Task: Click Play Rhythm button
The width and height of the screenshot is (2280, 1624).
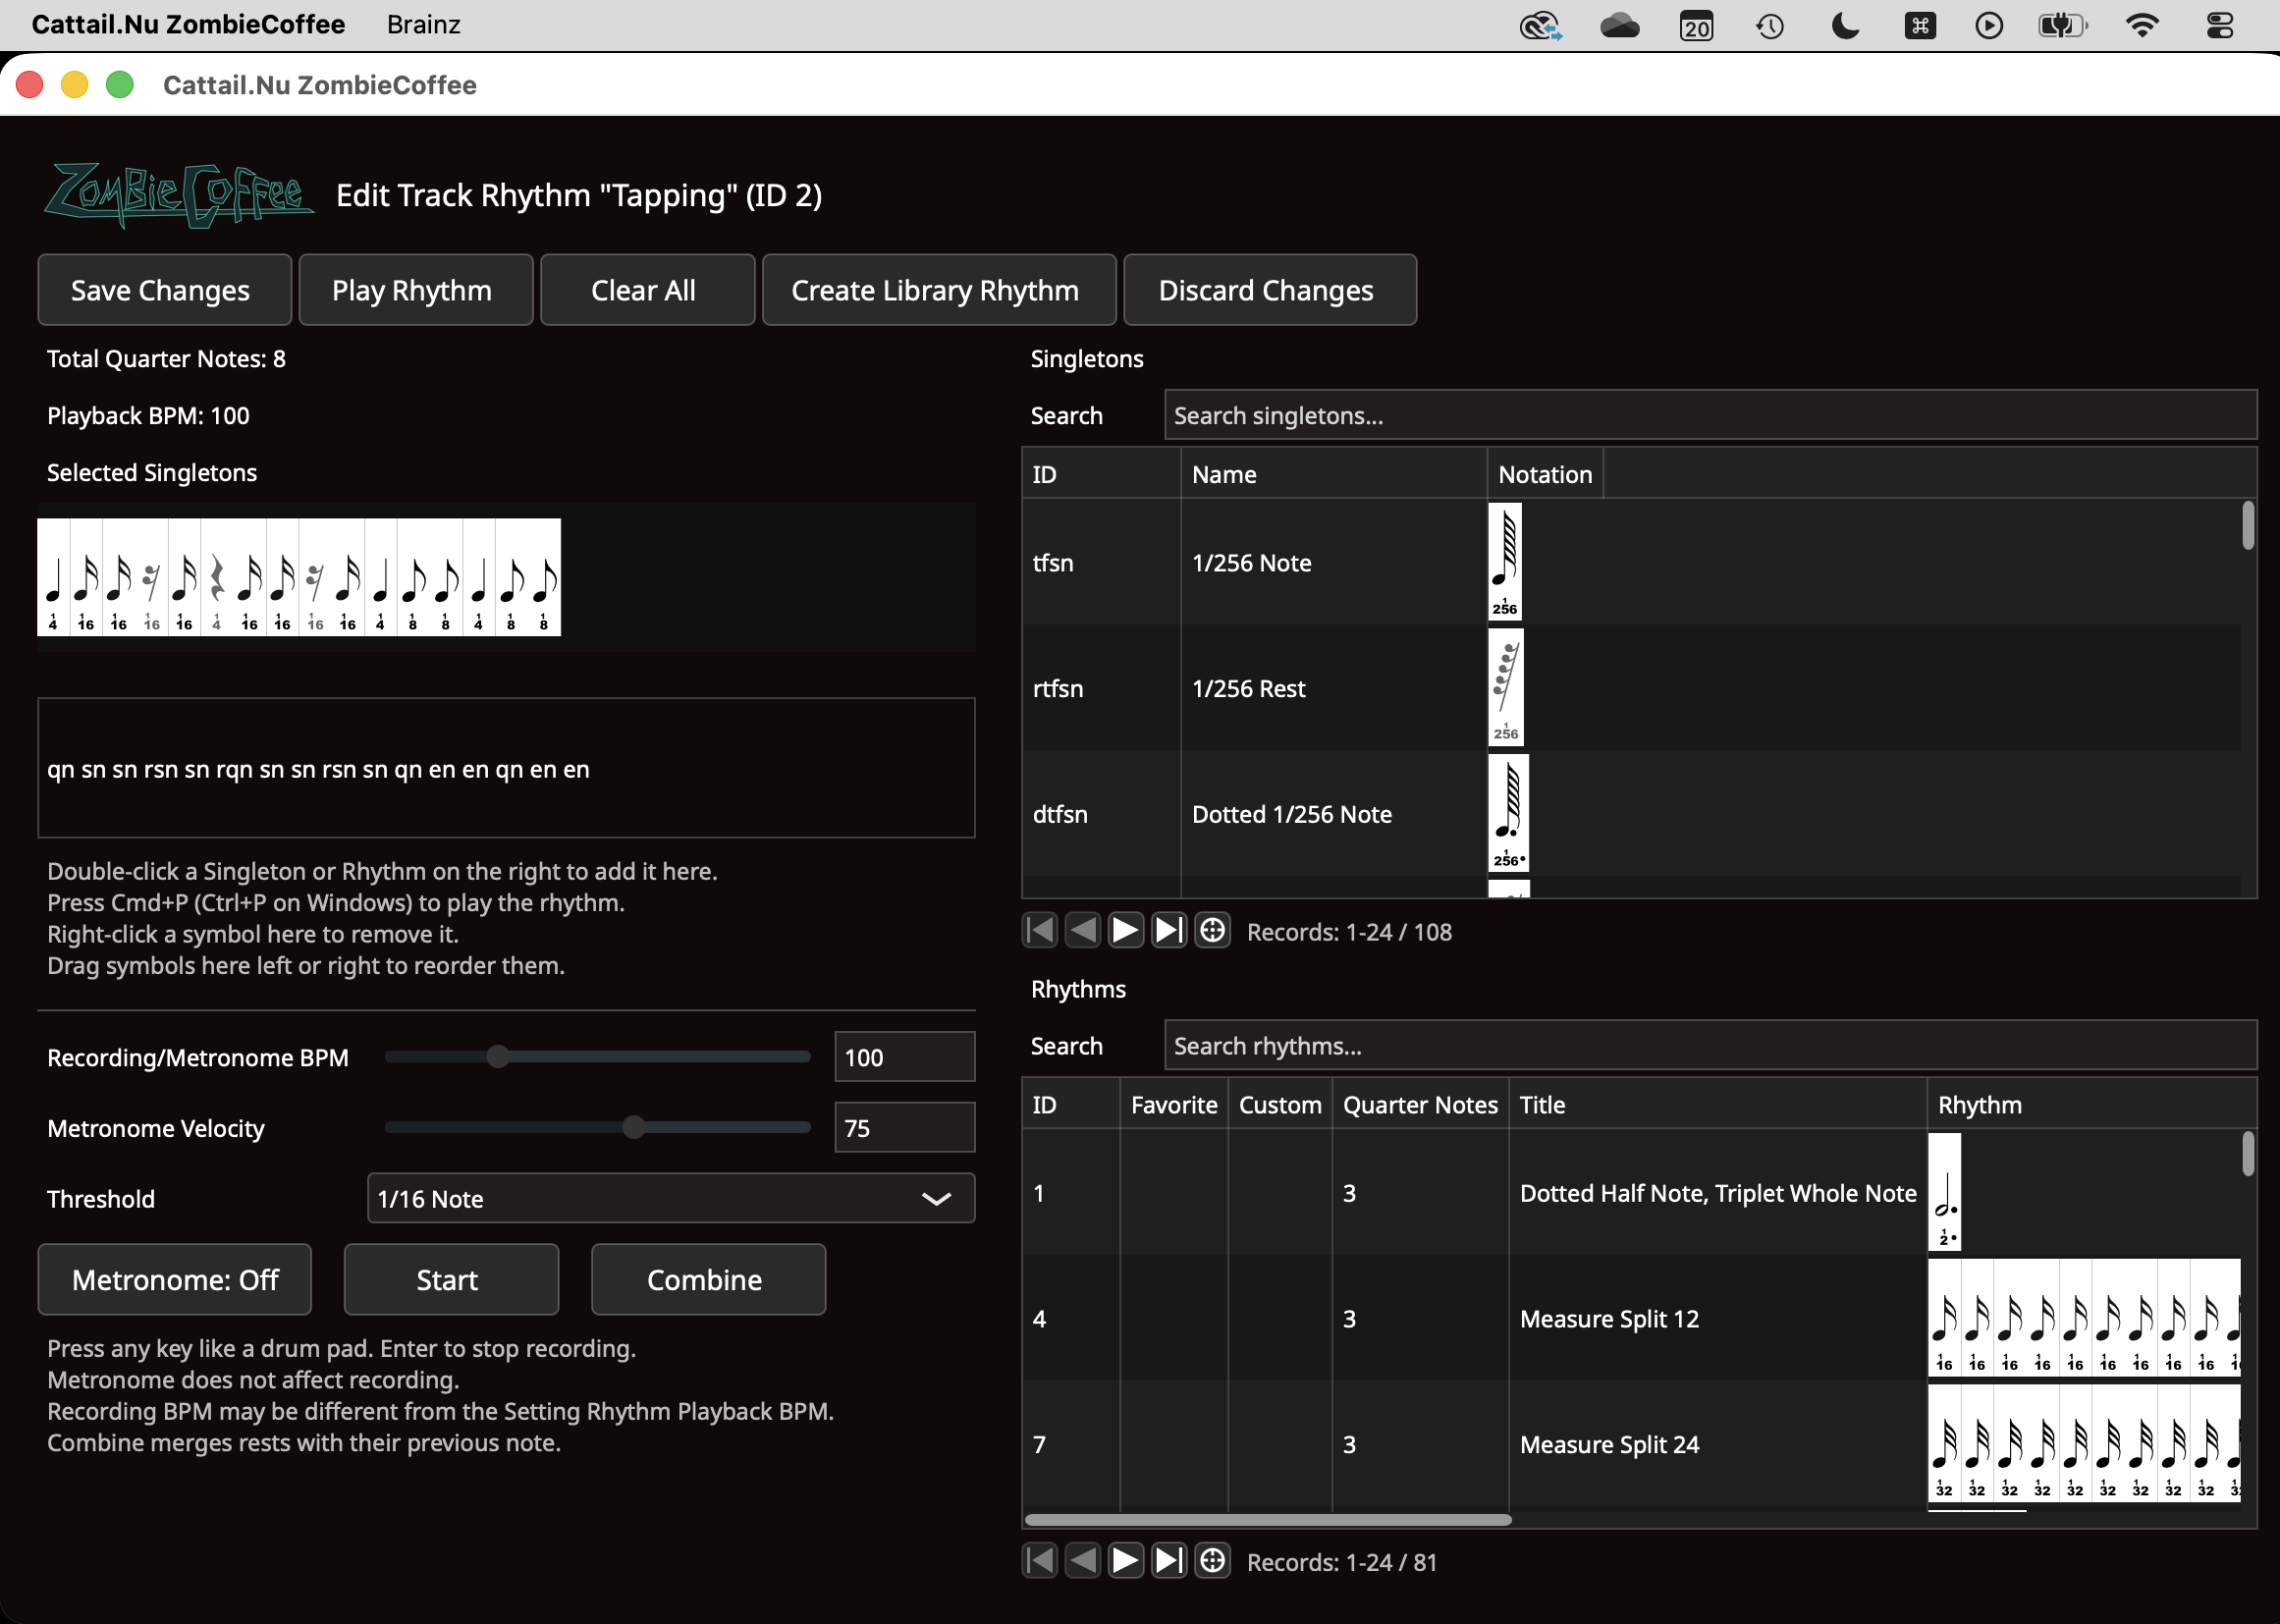Action: pyautogui.click(x=416, y=290)
